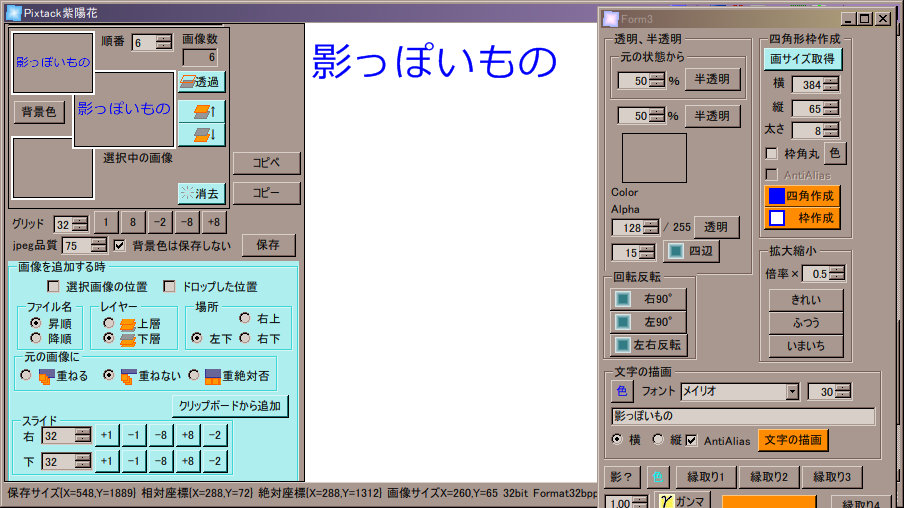This screenshot has height=508, width=904.
Task: Select 降順 descending filename order
Action: coord(36,338)
